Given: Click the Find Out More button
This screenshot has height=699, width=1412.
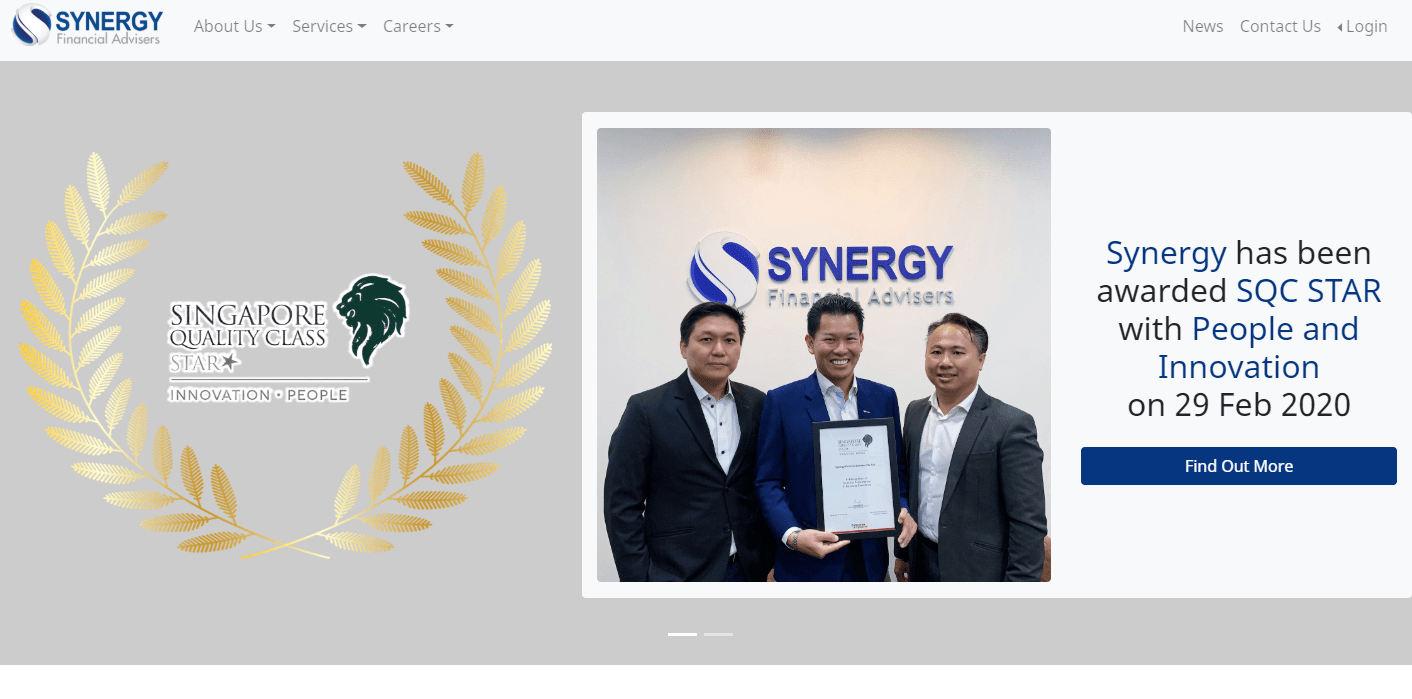Looking at the screenshot, I should 1239,466.
